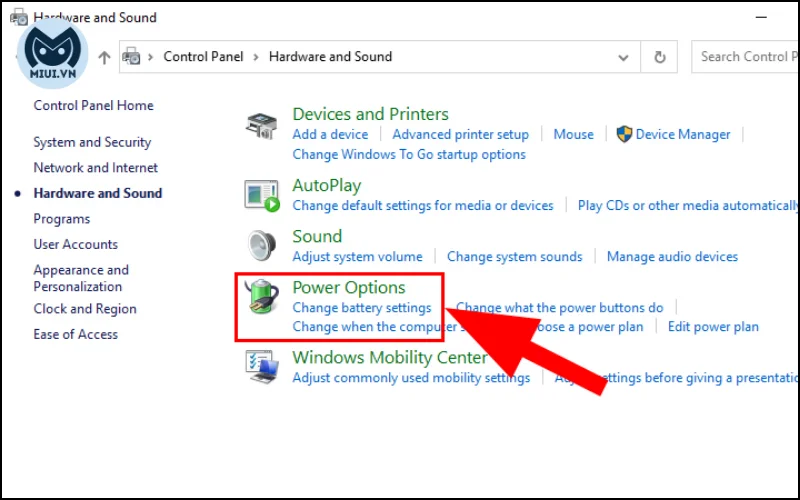Click Change battery settings
Screen dimensions: 800x500
[x=362, y=308]
